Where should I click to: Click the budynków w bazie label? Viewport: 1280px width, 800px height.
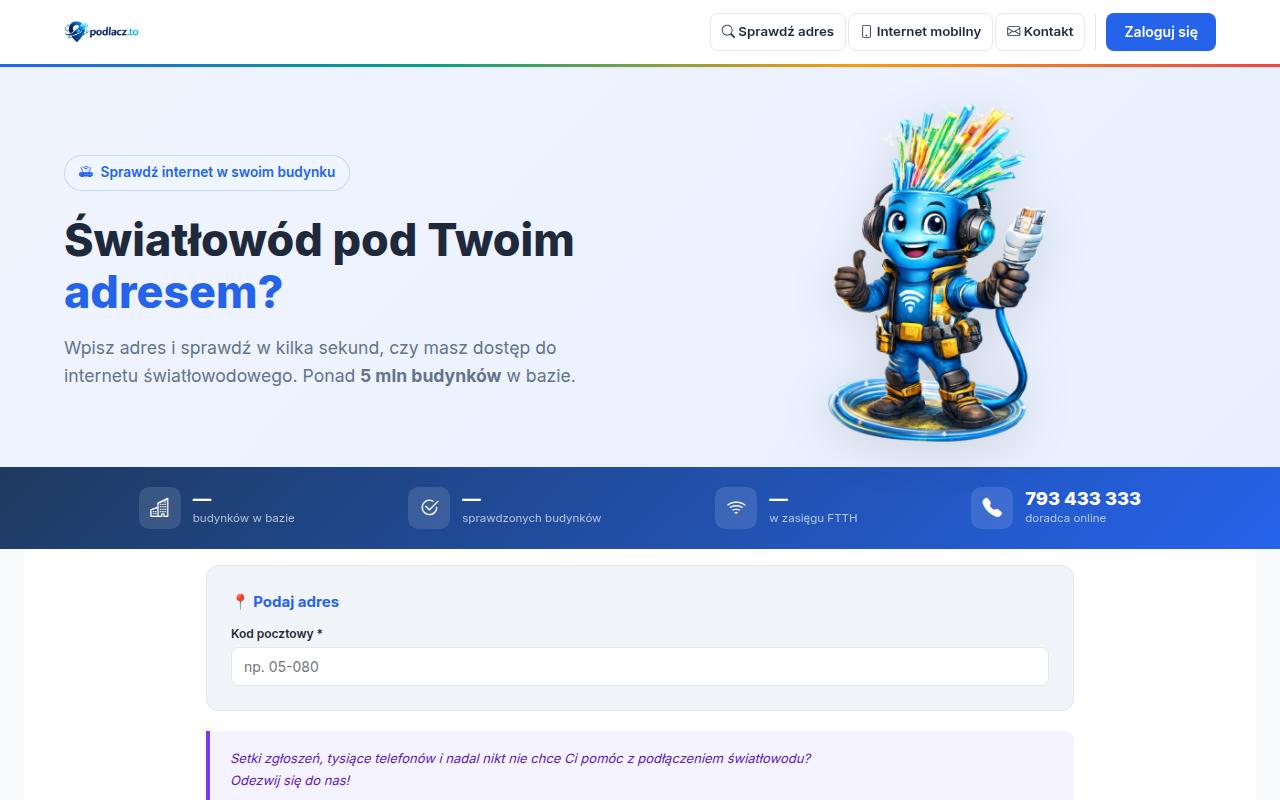(243, 519)
